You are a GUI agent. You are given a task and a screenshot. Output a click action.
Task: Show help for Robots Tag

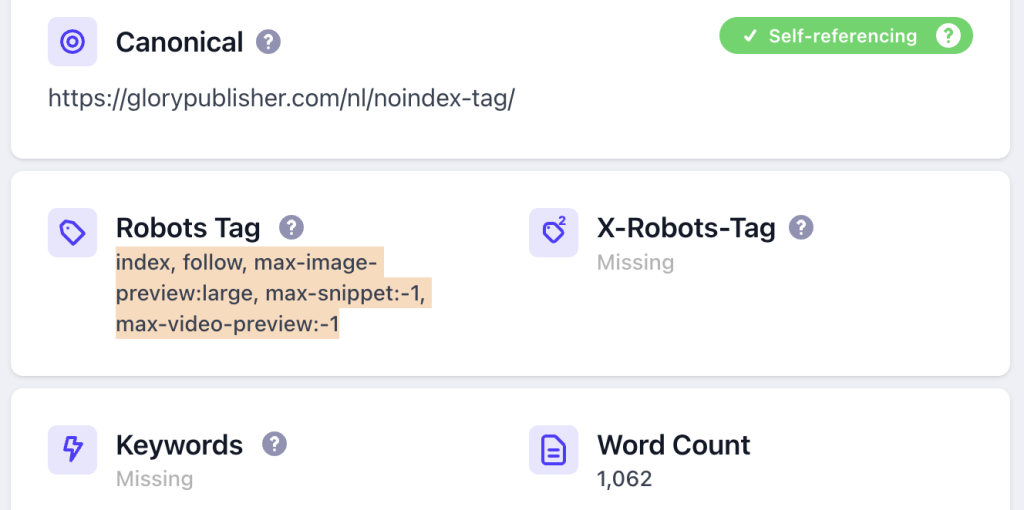point(292,227)
